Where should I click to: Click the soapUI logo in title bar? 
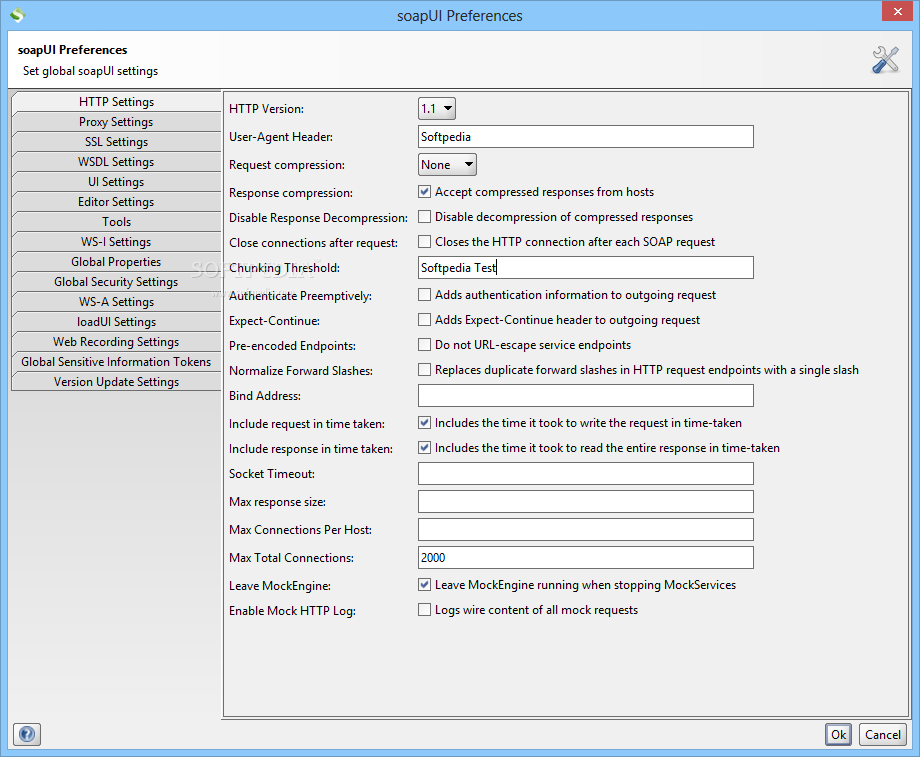pos(18,15)
